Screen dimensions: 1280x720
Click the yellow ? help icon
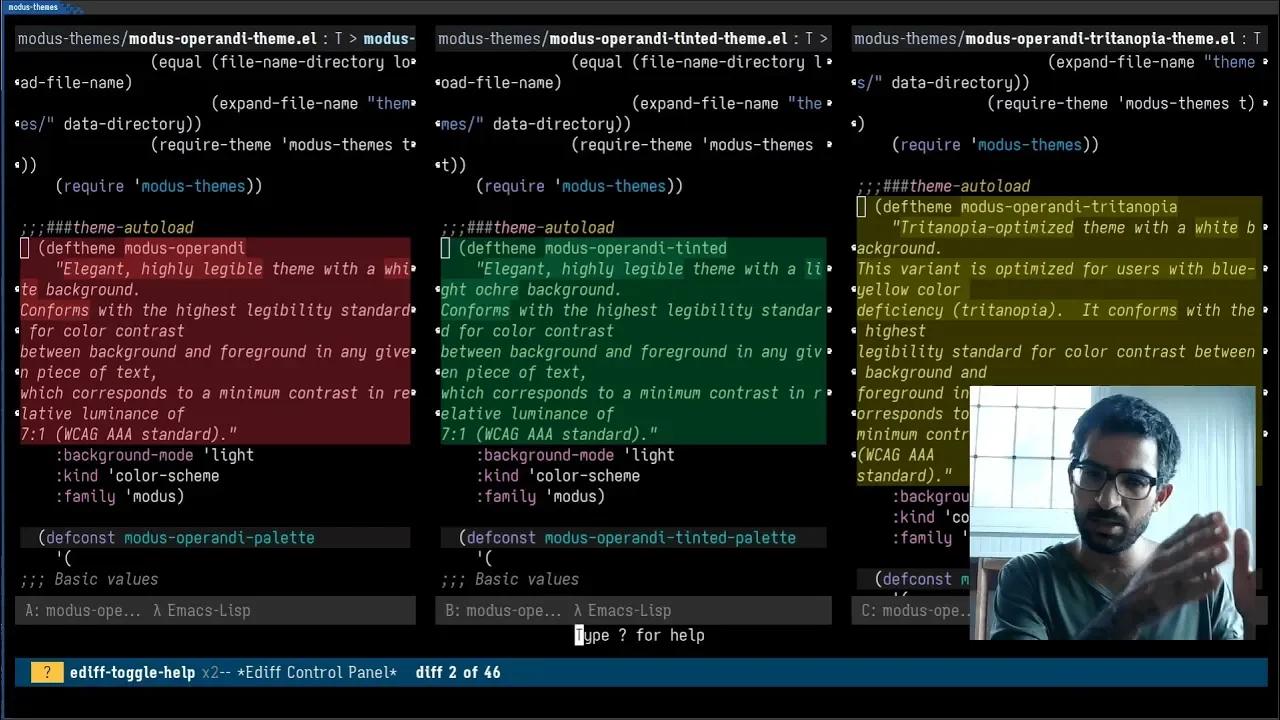(46, 672)
